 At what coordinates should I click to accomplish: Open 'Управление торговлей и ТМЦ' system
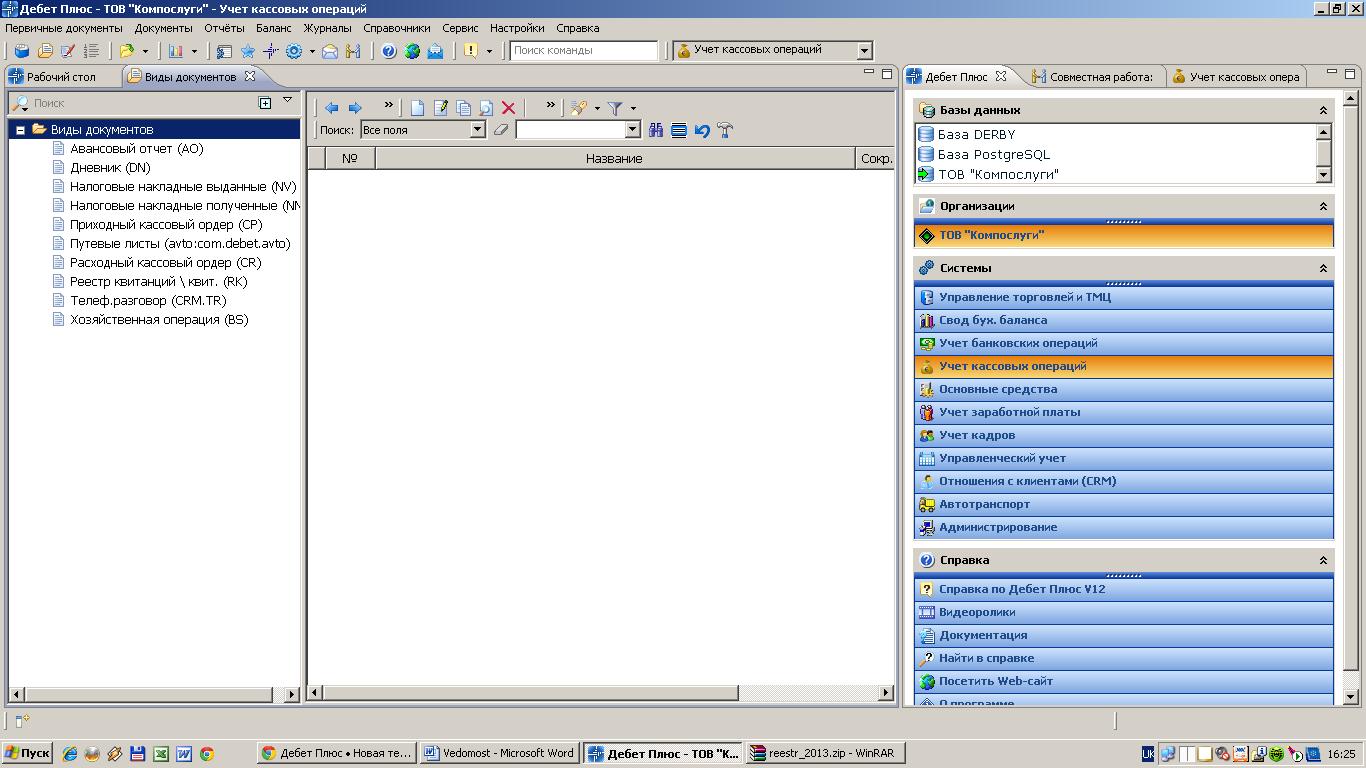1123,297
